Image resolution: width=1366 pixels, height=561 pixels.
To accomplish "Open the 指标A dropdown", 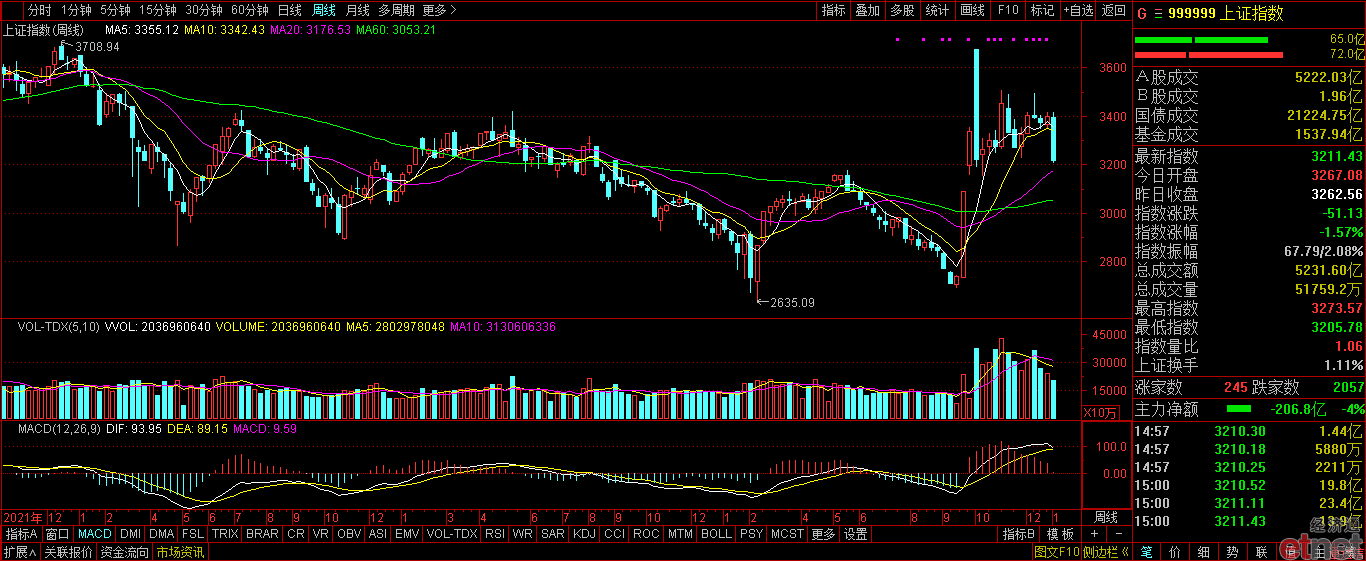I will tap(21, 534).
